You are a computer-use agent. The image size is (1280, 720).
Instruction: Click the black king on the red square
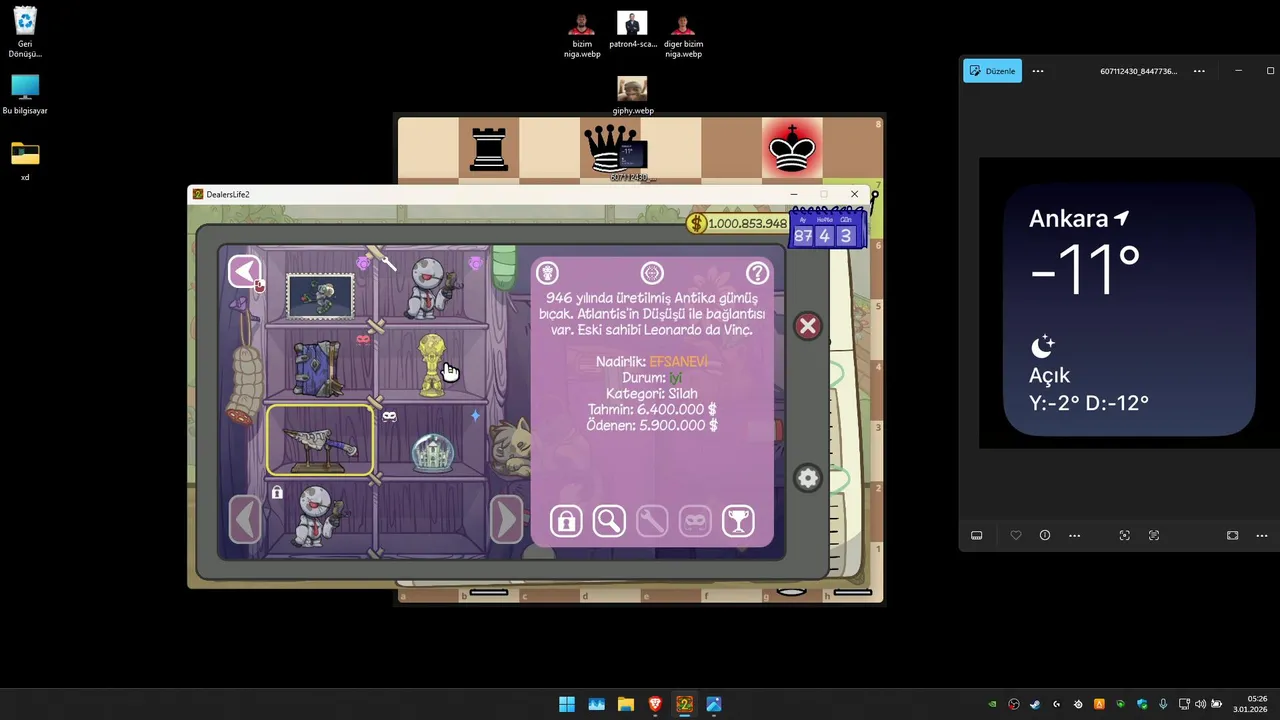[x=792, y=149]
